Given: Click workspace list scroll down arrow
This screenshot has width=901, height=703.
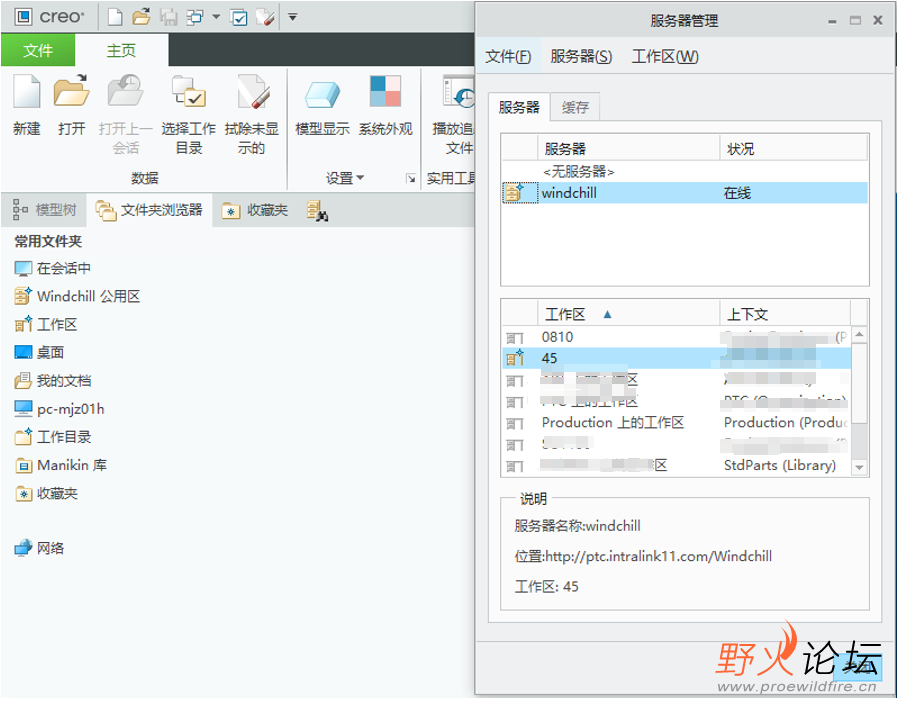Looking at the screenshot, I should [x=859, y=468].
